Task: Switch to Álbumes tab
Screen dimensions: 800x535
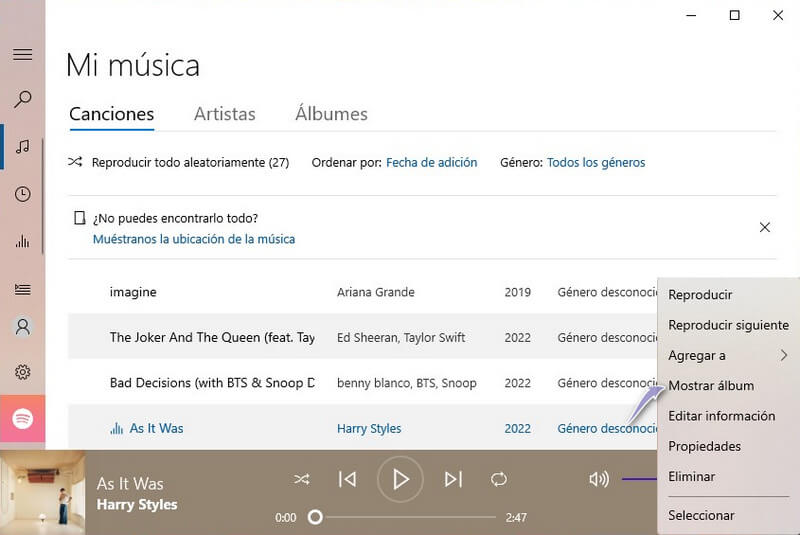Action: tap(331, 113)
